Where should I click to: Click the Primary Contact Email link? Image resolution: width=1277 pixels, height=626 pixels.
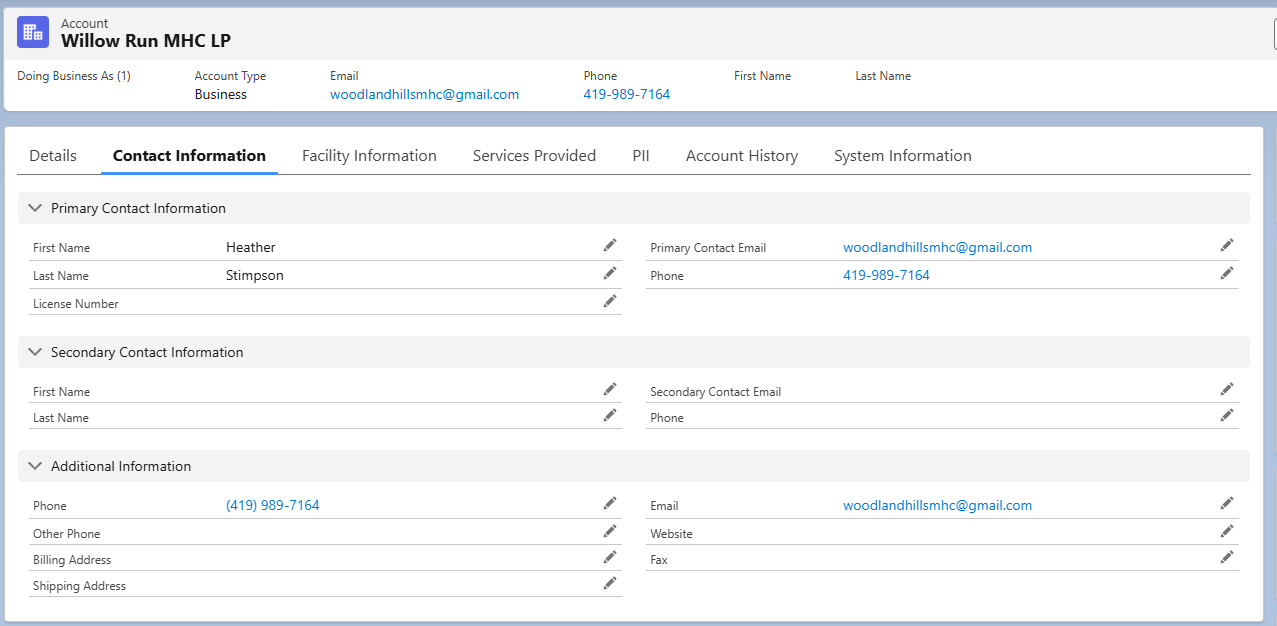point(937,247)
